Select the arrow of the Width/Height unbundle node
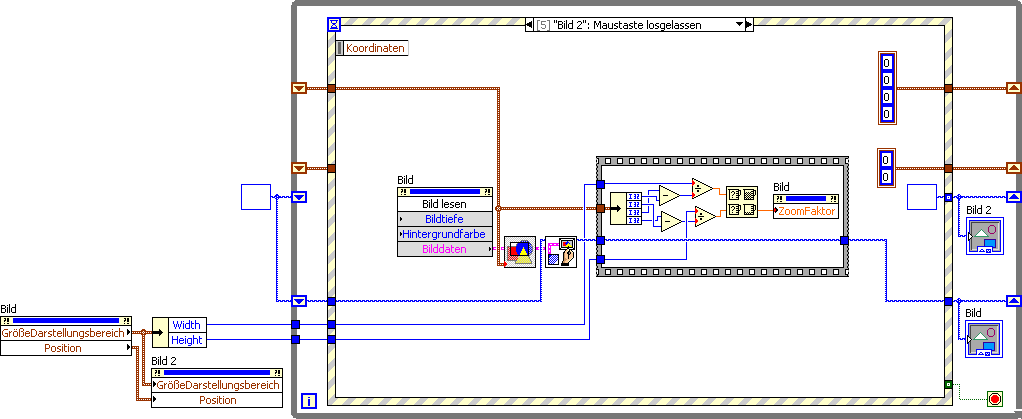Screen dimensions: 1022x419 (x=160, y=332)
